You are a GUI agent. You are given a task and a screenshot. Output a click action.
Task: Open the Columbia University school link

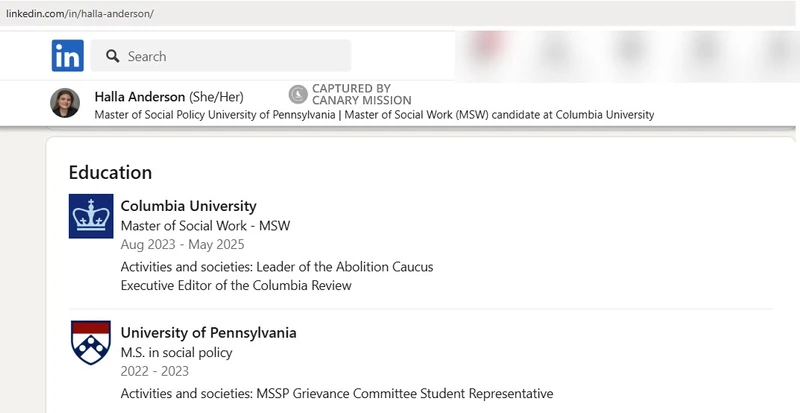coord(188,206)
